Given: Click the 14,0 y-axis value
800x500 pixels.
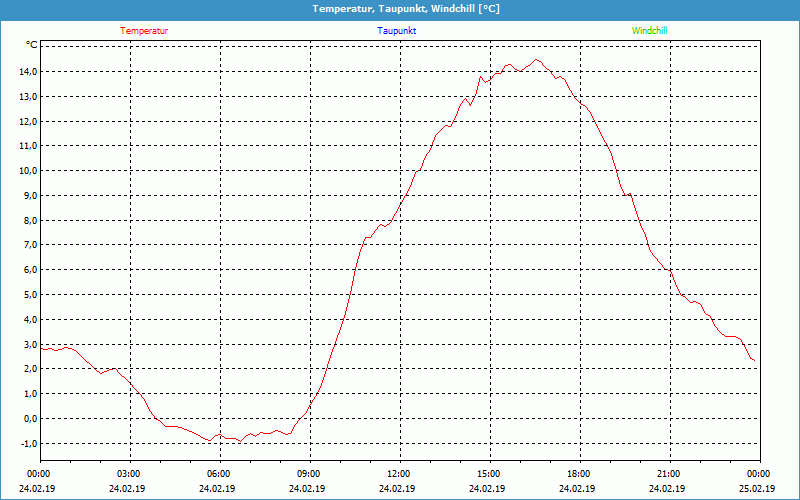Looking at the screenshot, I should pos(27,72).
